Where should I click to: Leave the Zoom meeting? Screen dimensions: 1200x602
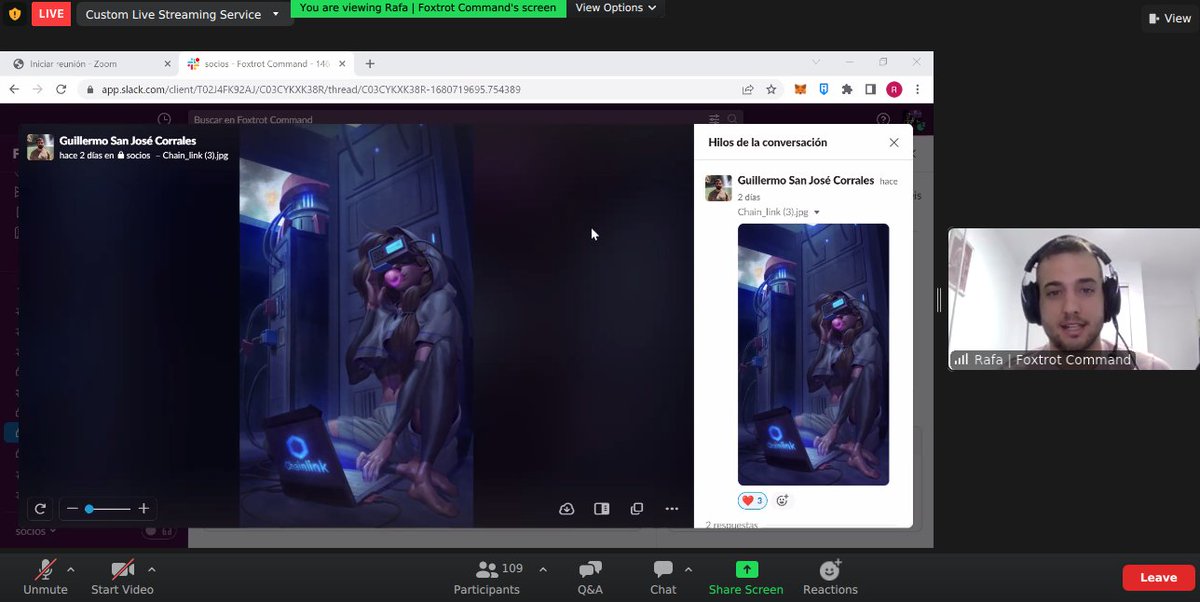tap(1158, 577)
